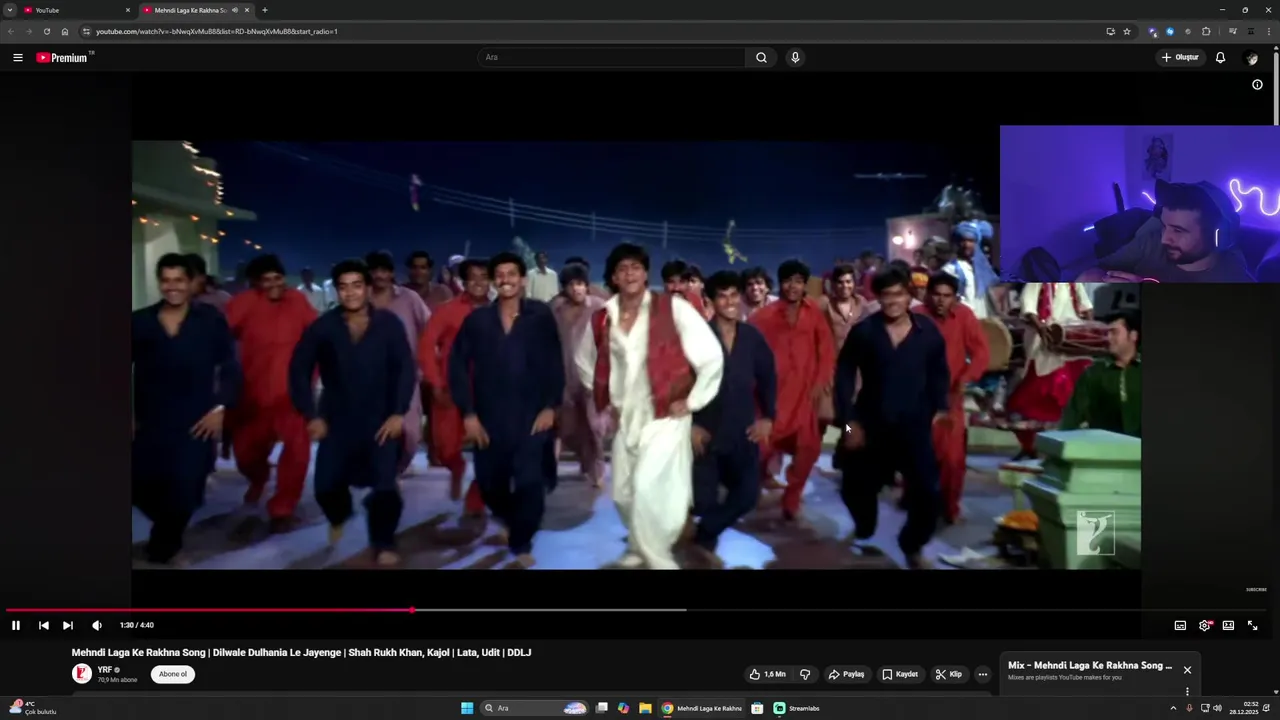Image resolution: width=1280 pixels, height=720 pixels.
Task: Skip to the next video
Action: point(68,625)
